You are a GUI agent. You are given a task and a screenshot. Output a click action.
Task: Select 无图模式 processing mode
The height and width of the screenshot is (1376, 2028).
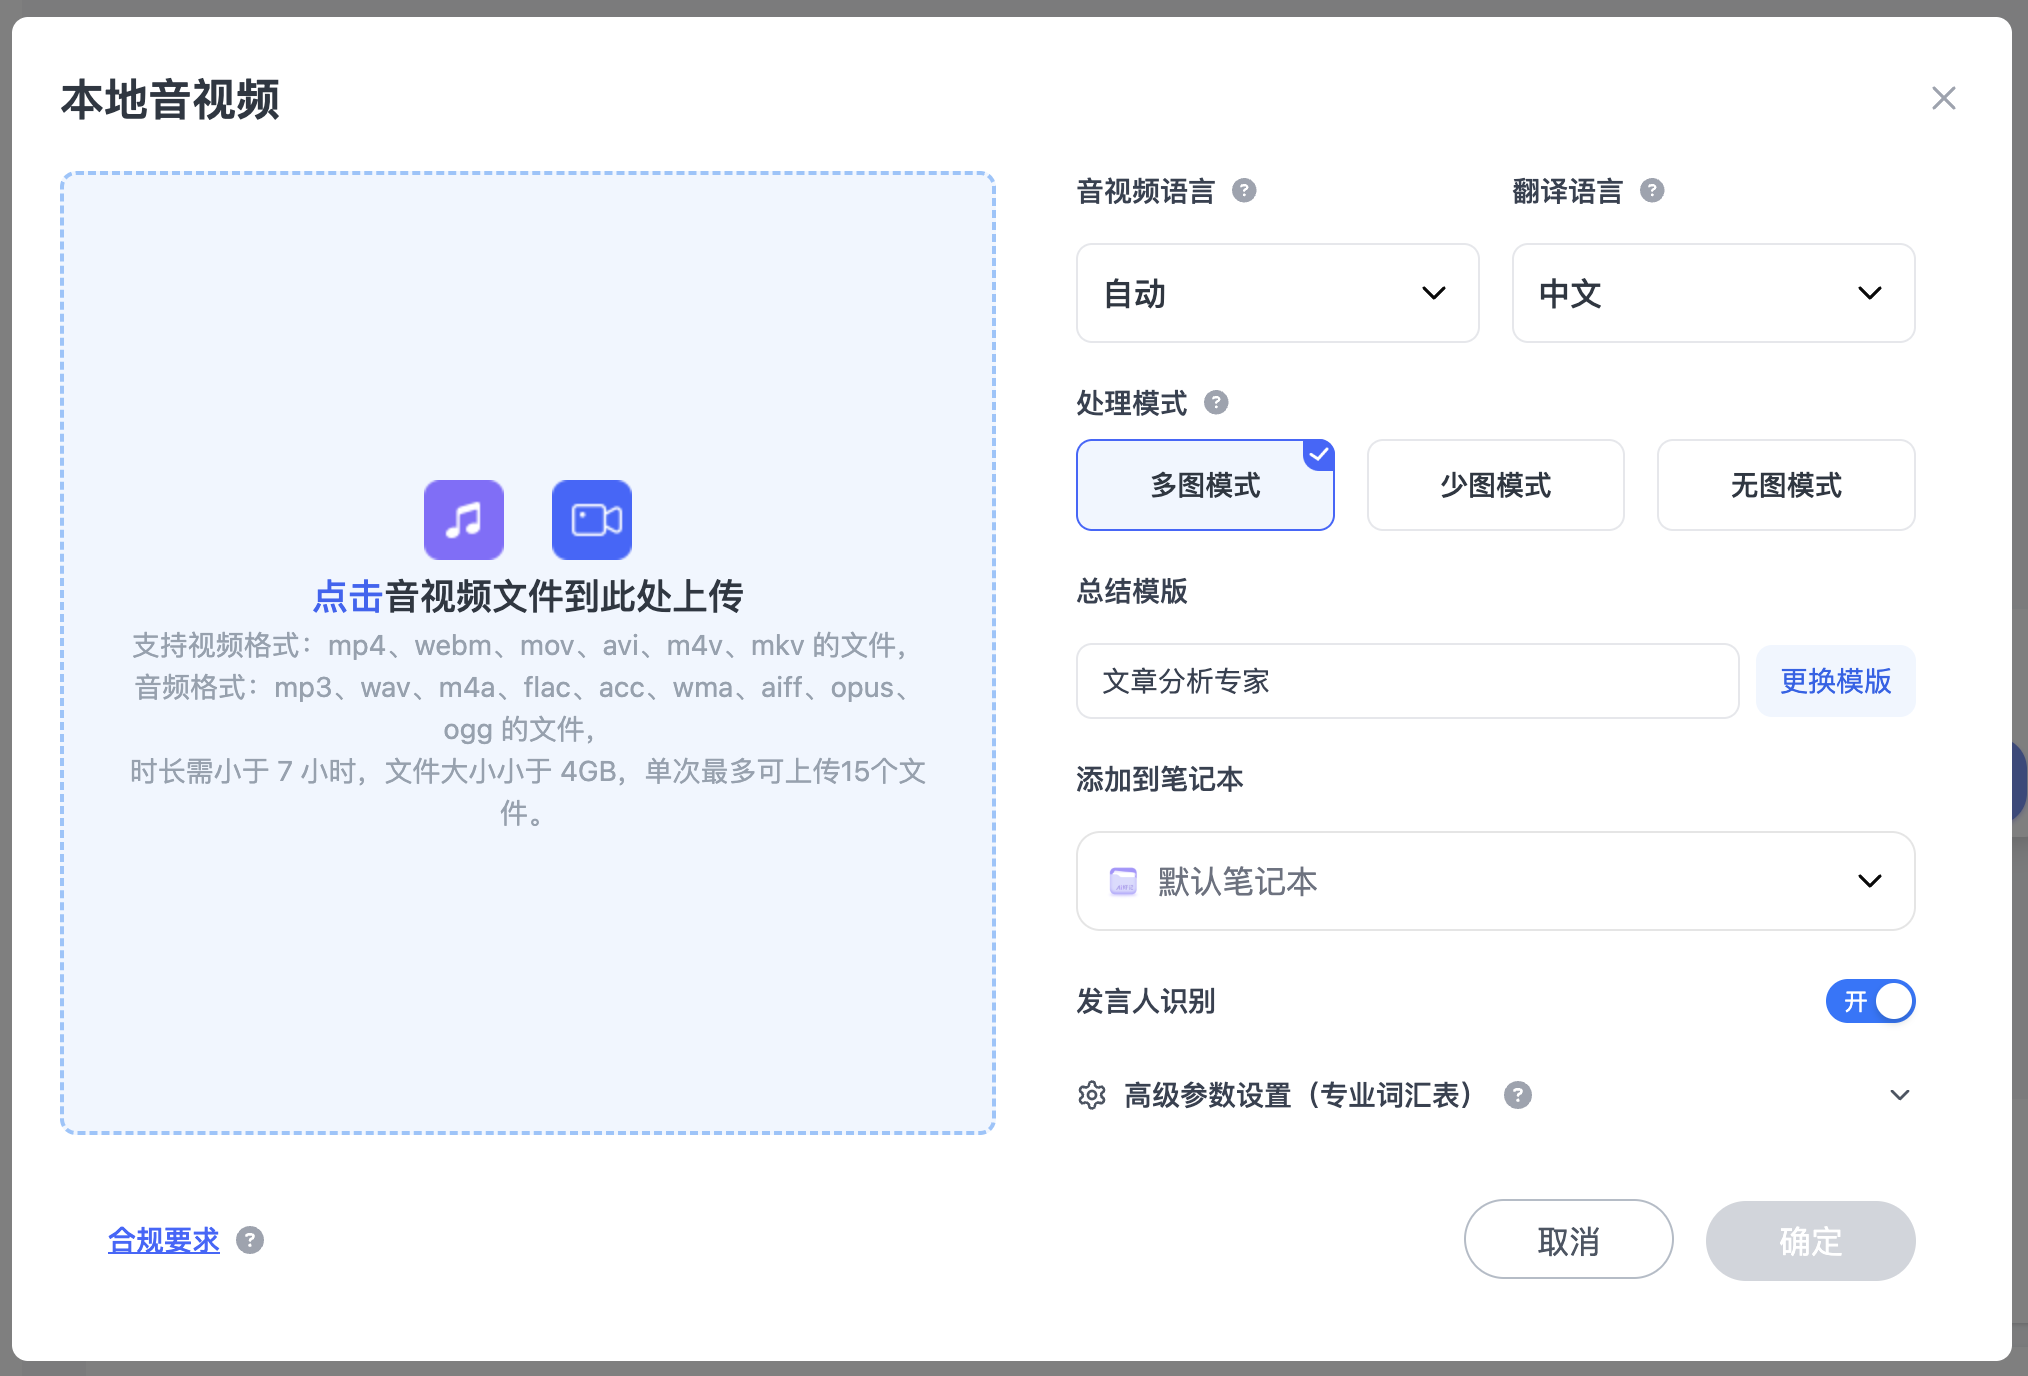1786,485
